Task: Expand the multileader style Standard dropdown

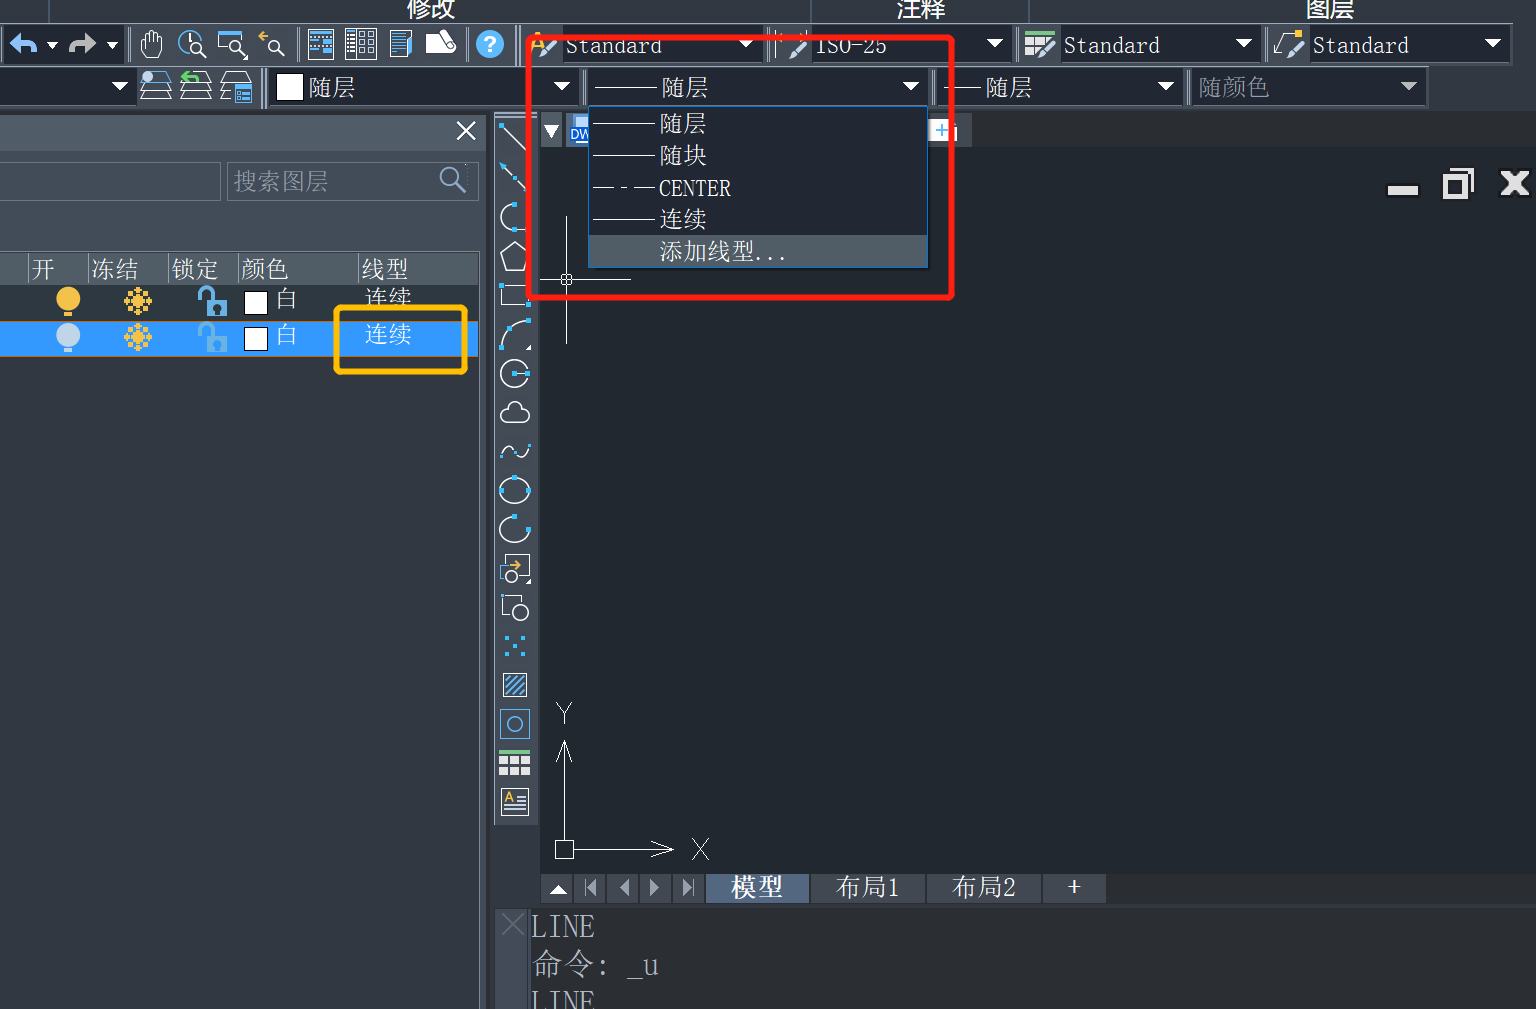Action: pyautogui.click(x=1493, y=44)
